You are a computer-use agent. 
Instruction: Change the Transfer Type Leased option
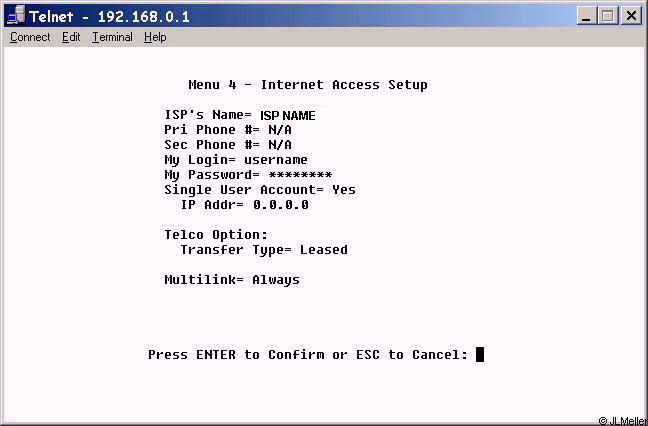click(x=324, y=250)
